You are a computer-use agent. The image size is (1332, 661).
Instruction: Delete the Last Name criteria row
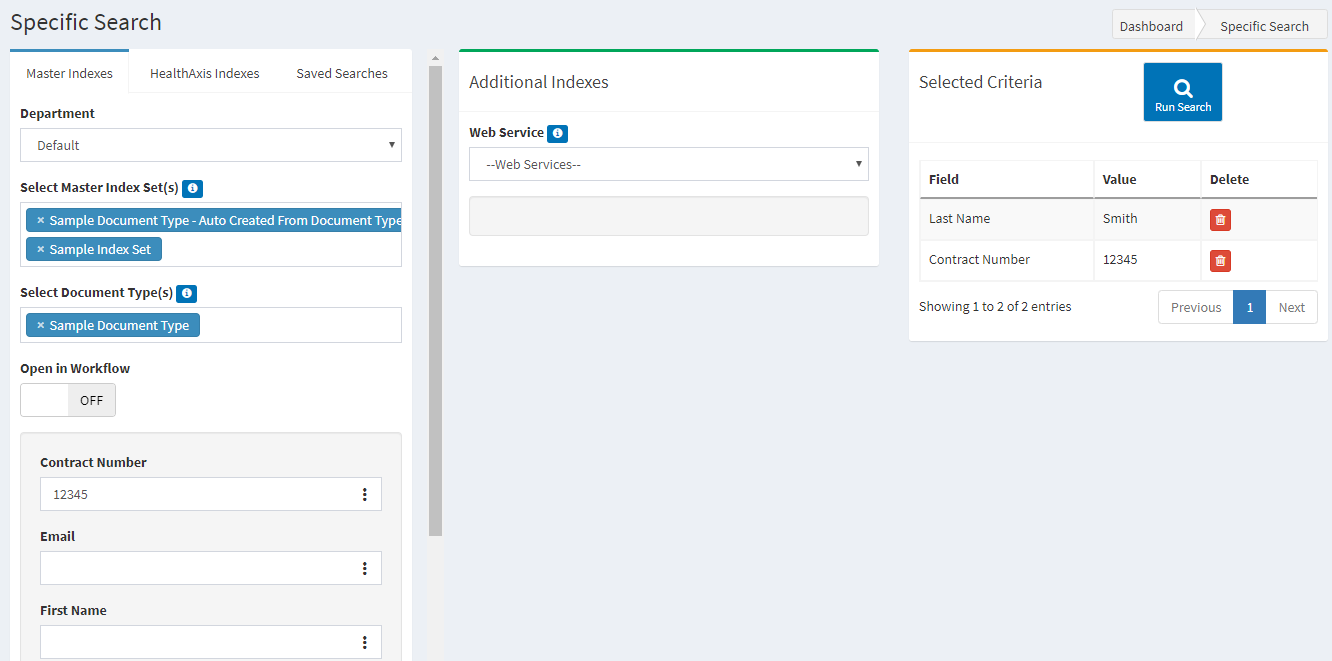[1220, 220]
